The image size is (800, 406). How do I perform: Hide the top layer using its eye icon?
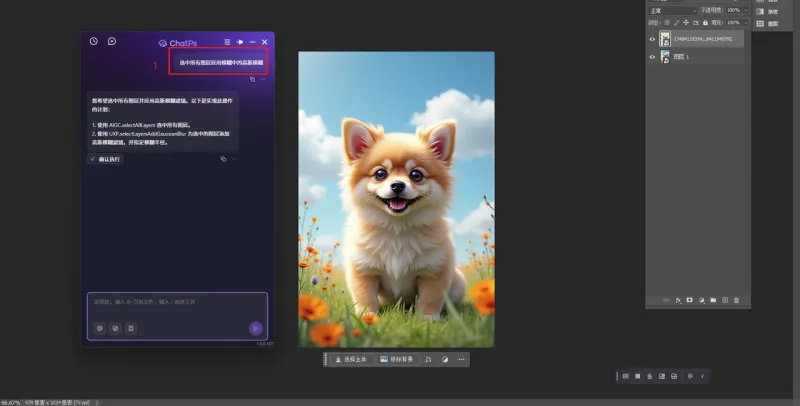tap(652, 40)
